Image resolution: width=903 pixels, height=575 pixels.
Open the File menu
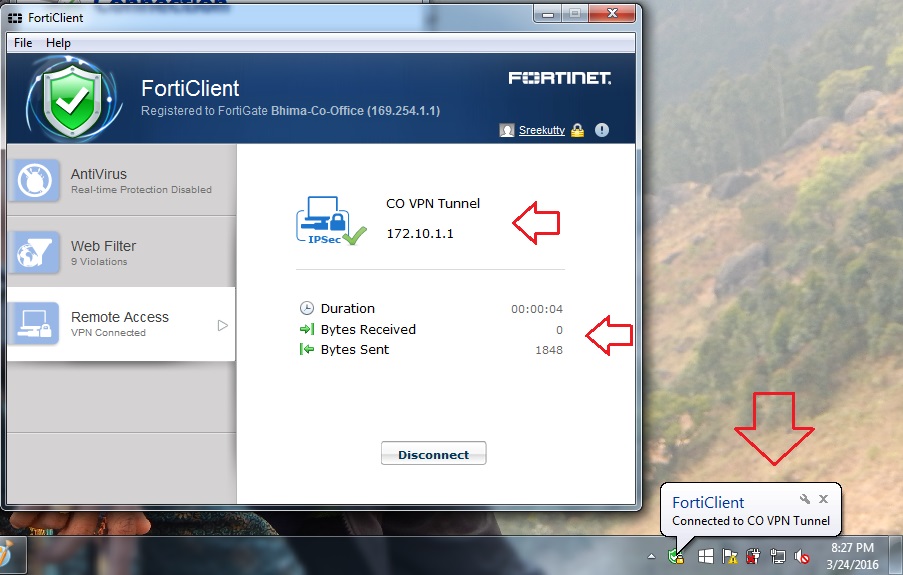coord(23,43)
